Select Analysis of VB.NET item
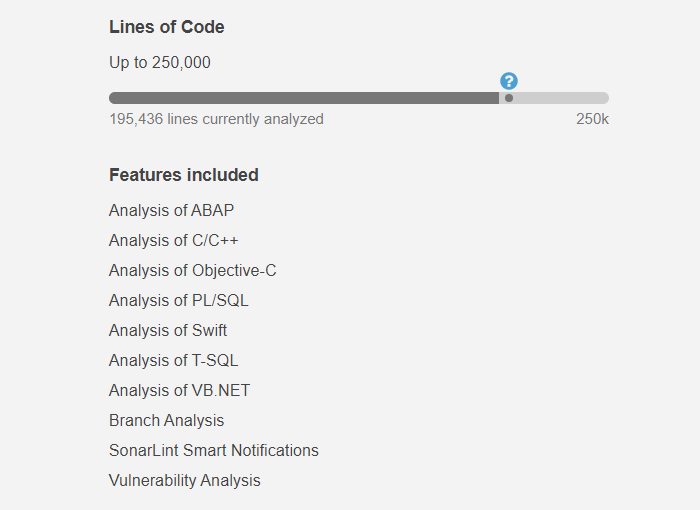This screenshot has height=510, width=700. click(180, 390)
